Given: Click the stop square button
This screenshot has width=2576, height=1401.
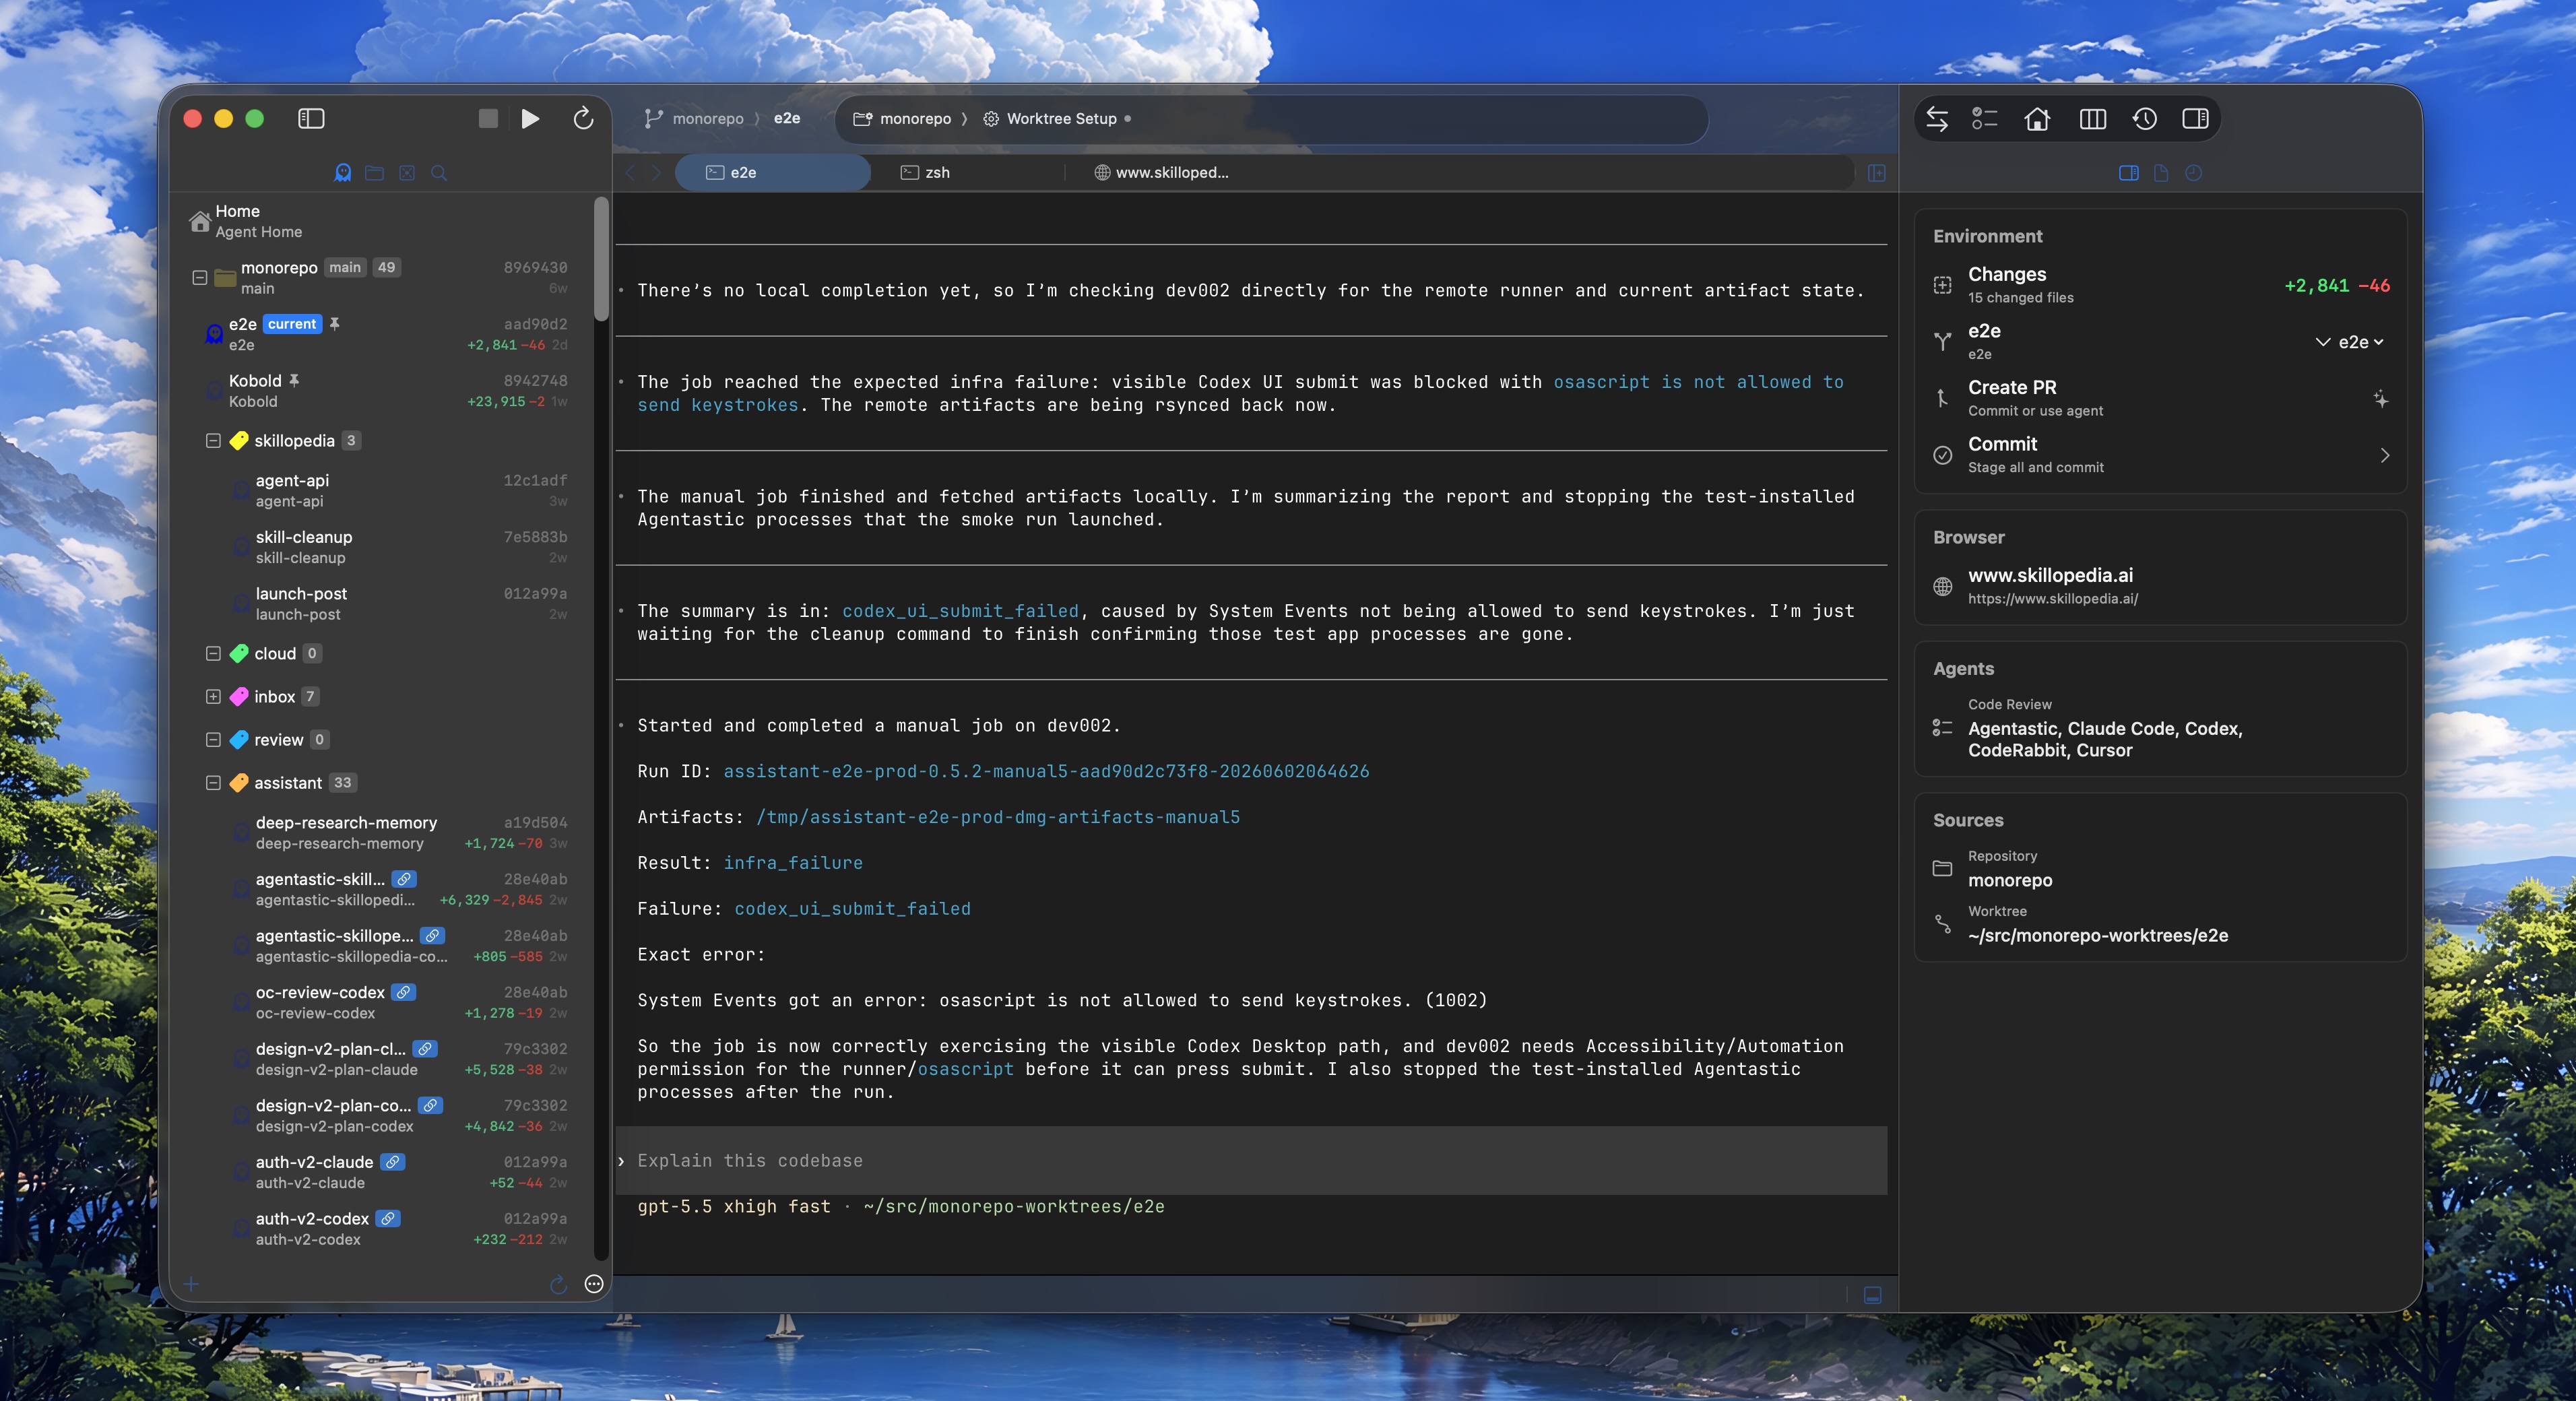Looking at the screenshot, I should tap(488, 119).
